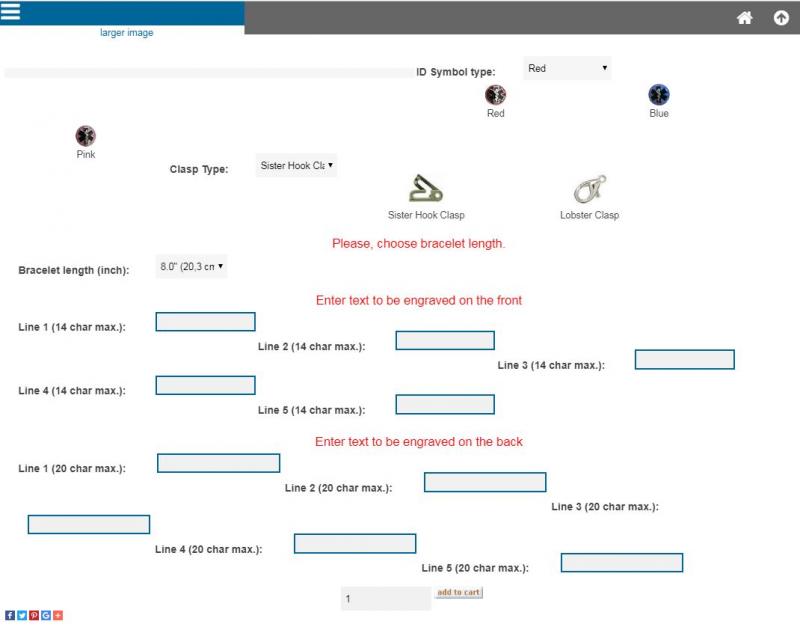Share on Facebook icon

[10, 615]
